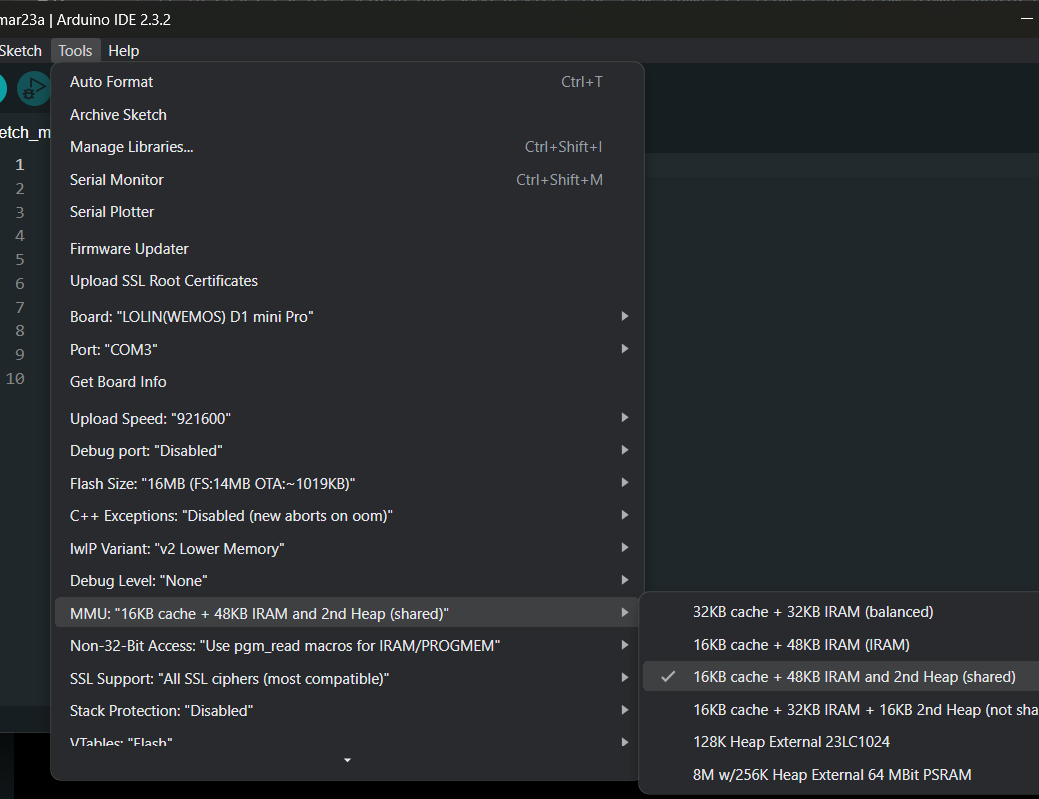Expand the lwIP Variant submenu
1039x799 pixels.
[347, 549]
